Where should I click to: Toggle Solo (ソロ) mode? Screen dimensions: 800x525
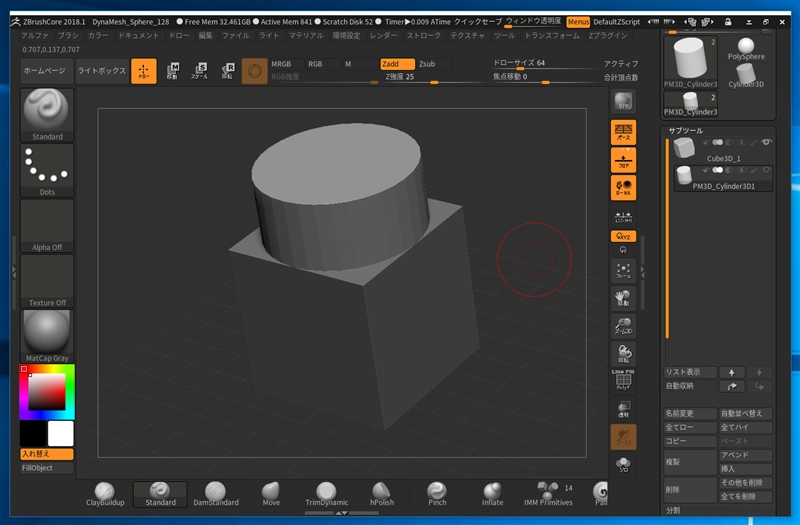pos(623,464)
